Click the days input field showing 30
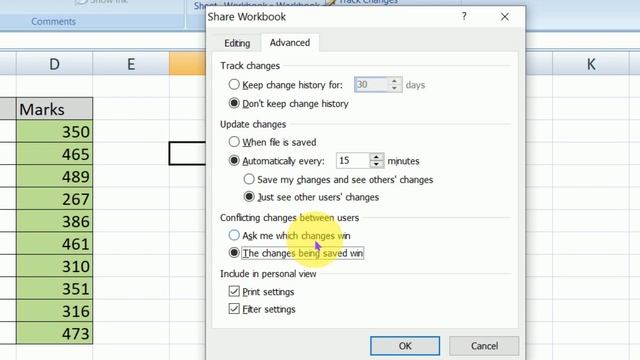The image size is (640, 360). pos(371,84)
